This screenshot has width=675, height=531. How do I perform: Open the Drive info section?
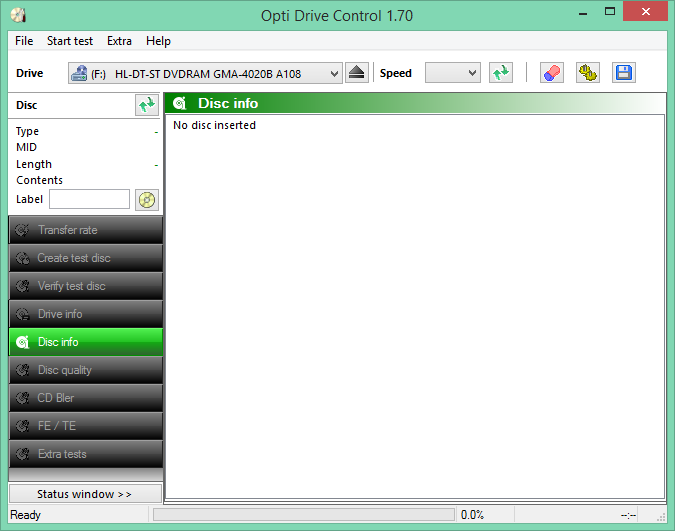86,314
